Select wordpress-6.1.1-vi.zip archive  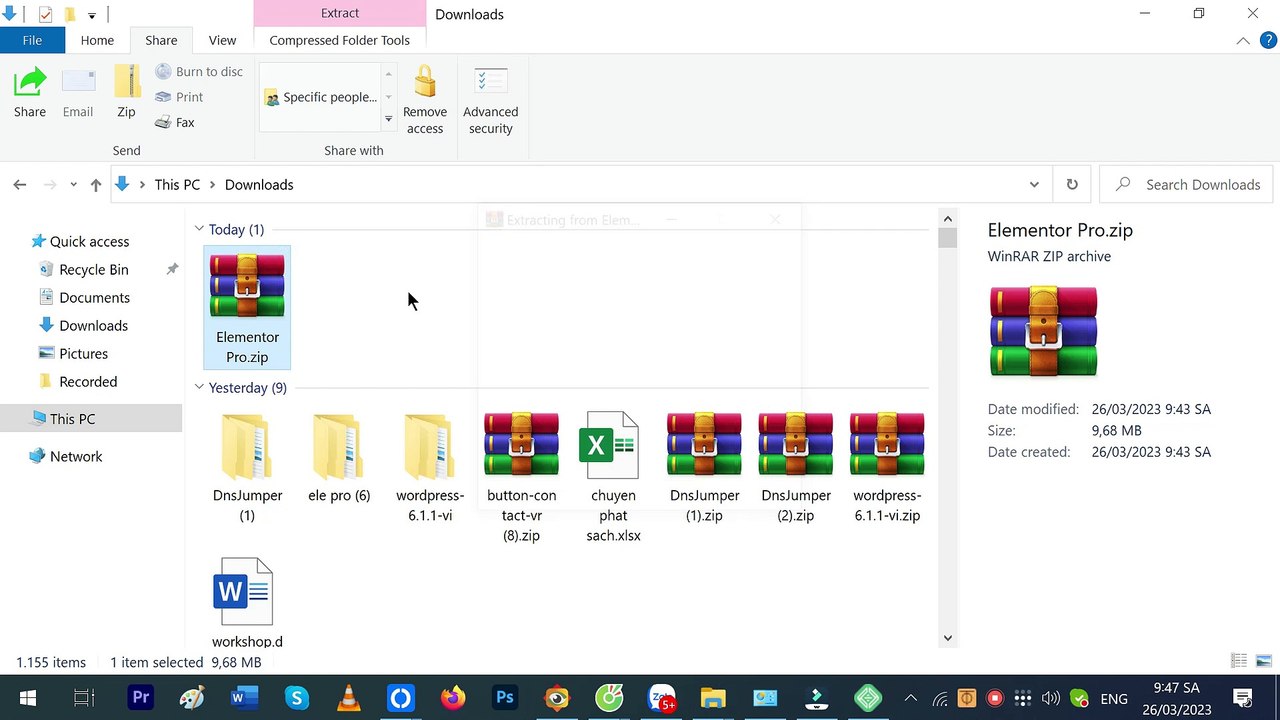tap(887, 468)
